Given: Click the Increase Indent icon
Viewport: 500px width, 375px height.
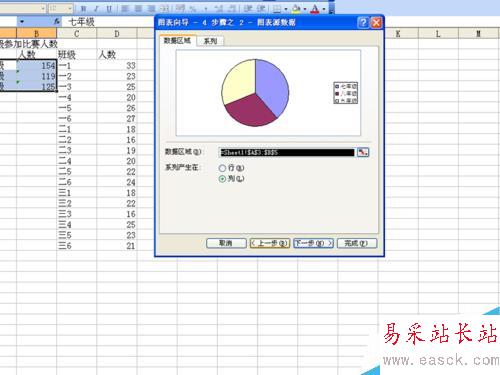Looking at the screenshot, I should [x=262, y=8].
